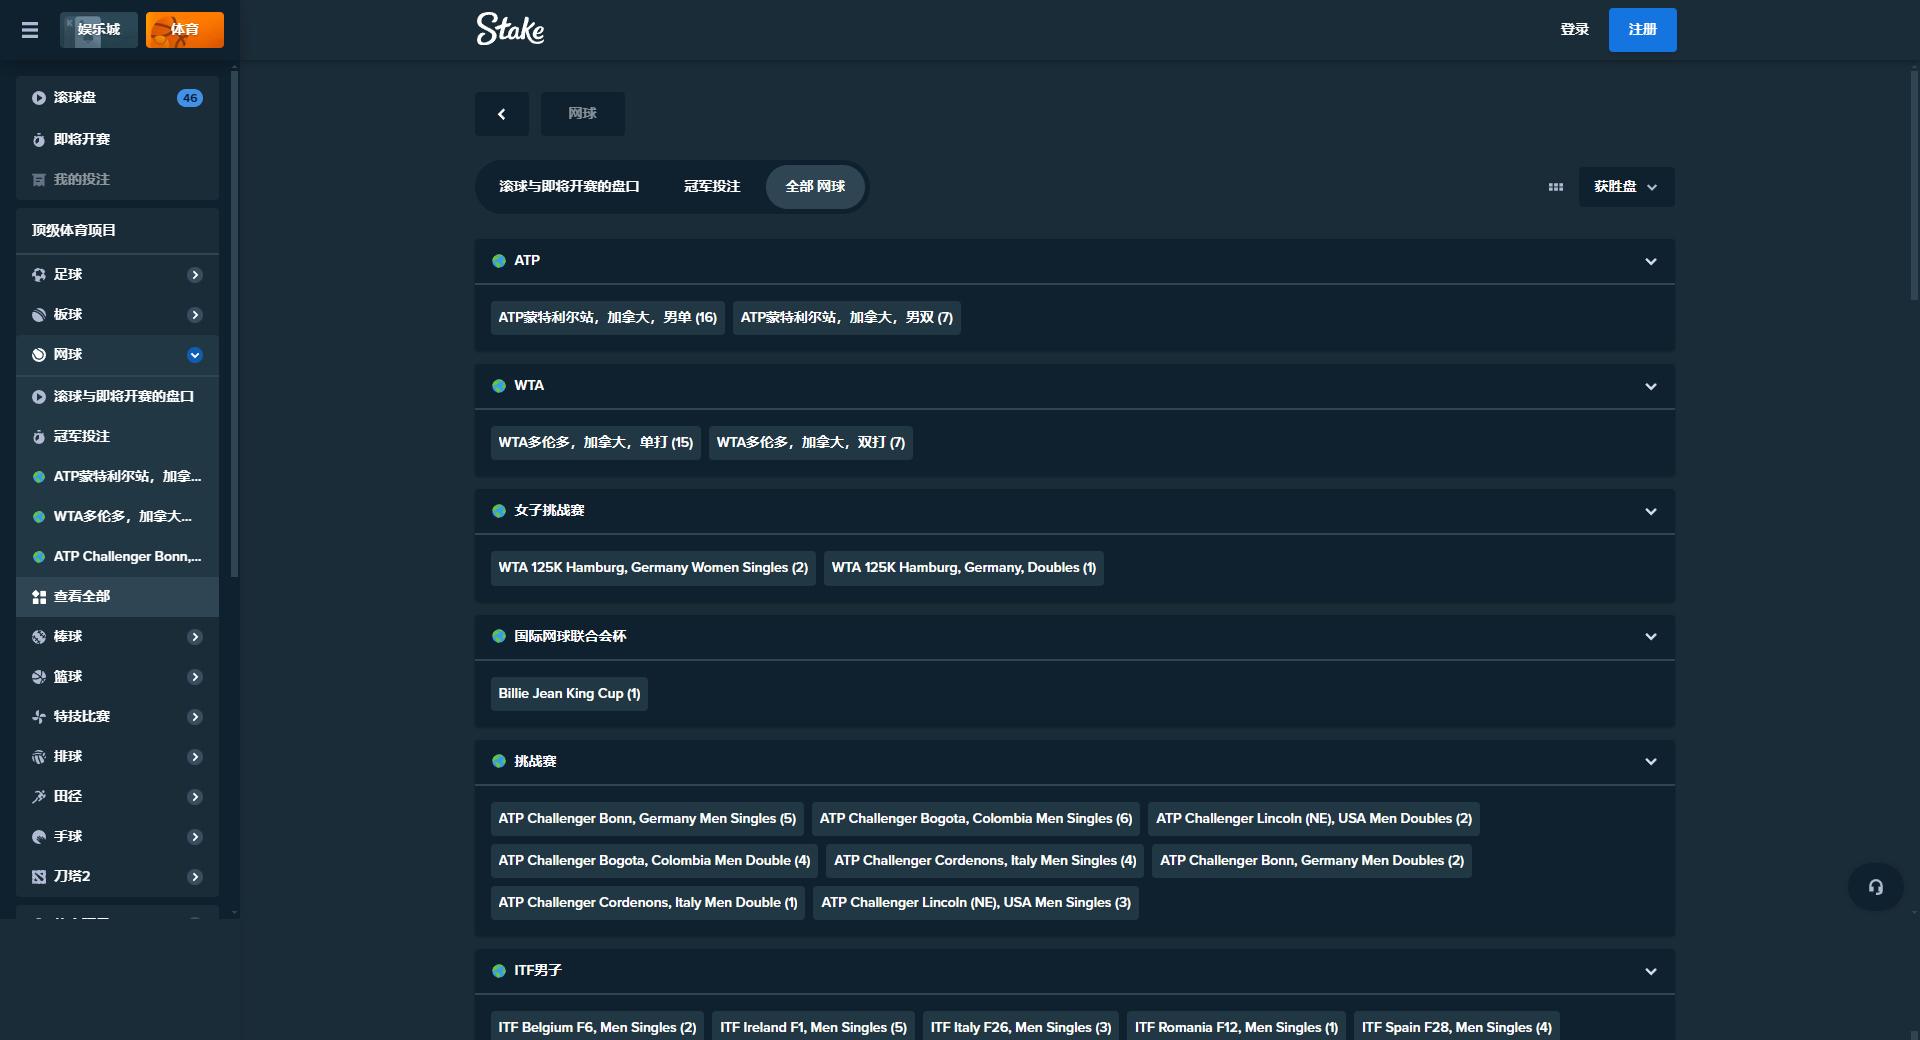
Task: Collapse the 网球 sidebar submenu arrow
Action: click(195, 355)
